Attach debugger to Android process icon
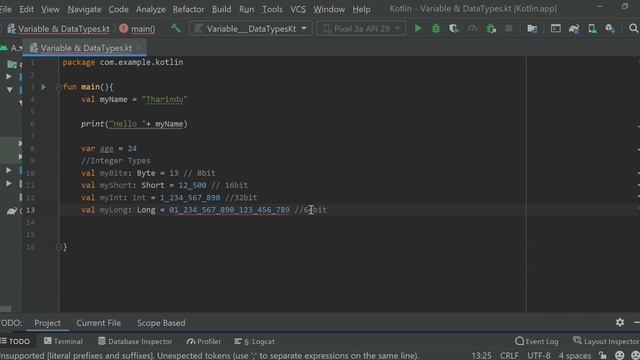This screenshot has width=640, height=360. [491, 28]
